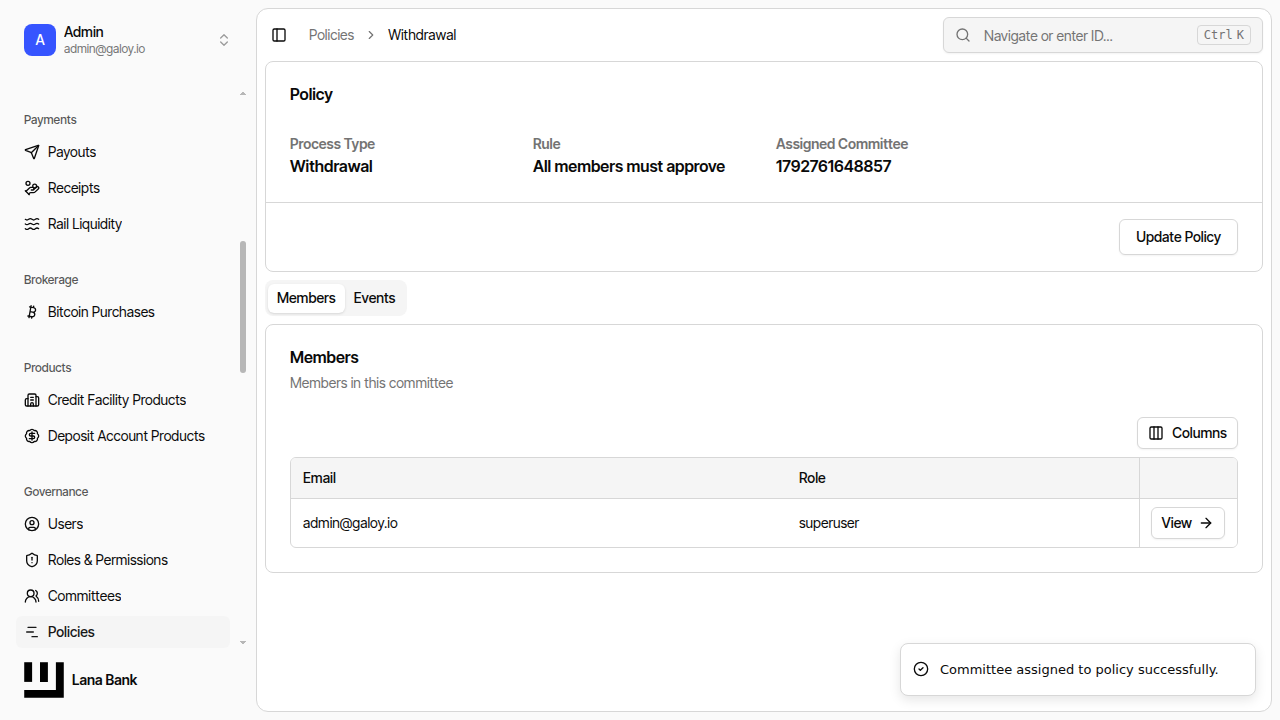Go to Policies breadcrumb link

click(x=331, y=35)
